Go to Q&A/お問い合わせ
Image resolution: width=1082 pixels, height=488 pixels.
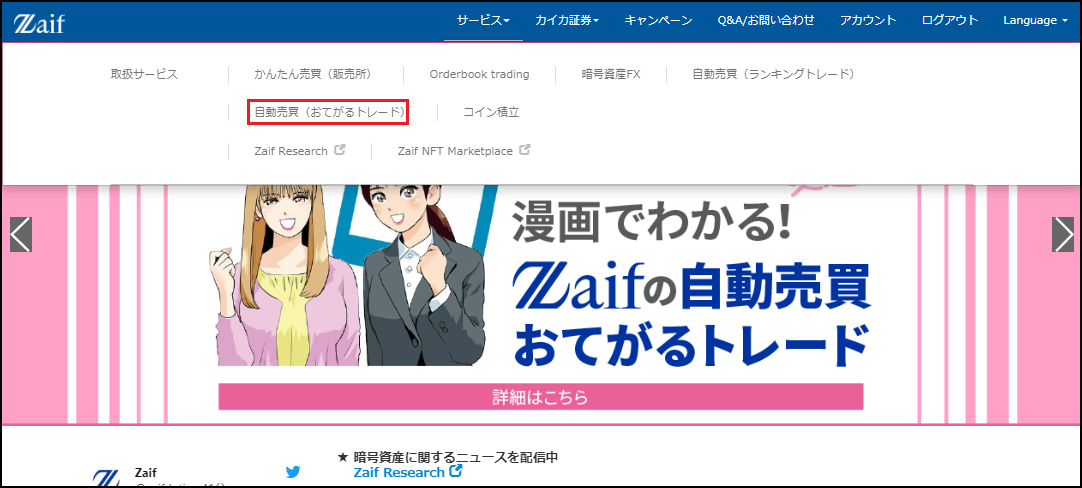tap(766, 21)
